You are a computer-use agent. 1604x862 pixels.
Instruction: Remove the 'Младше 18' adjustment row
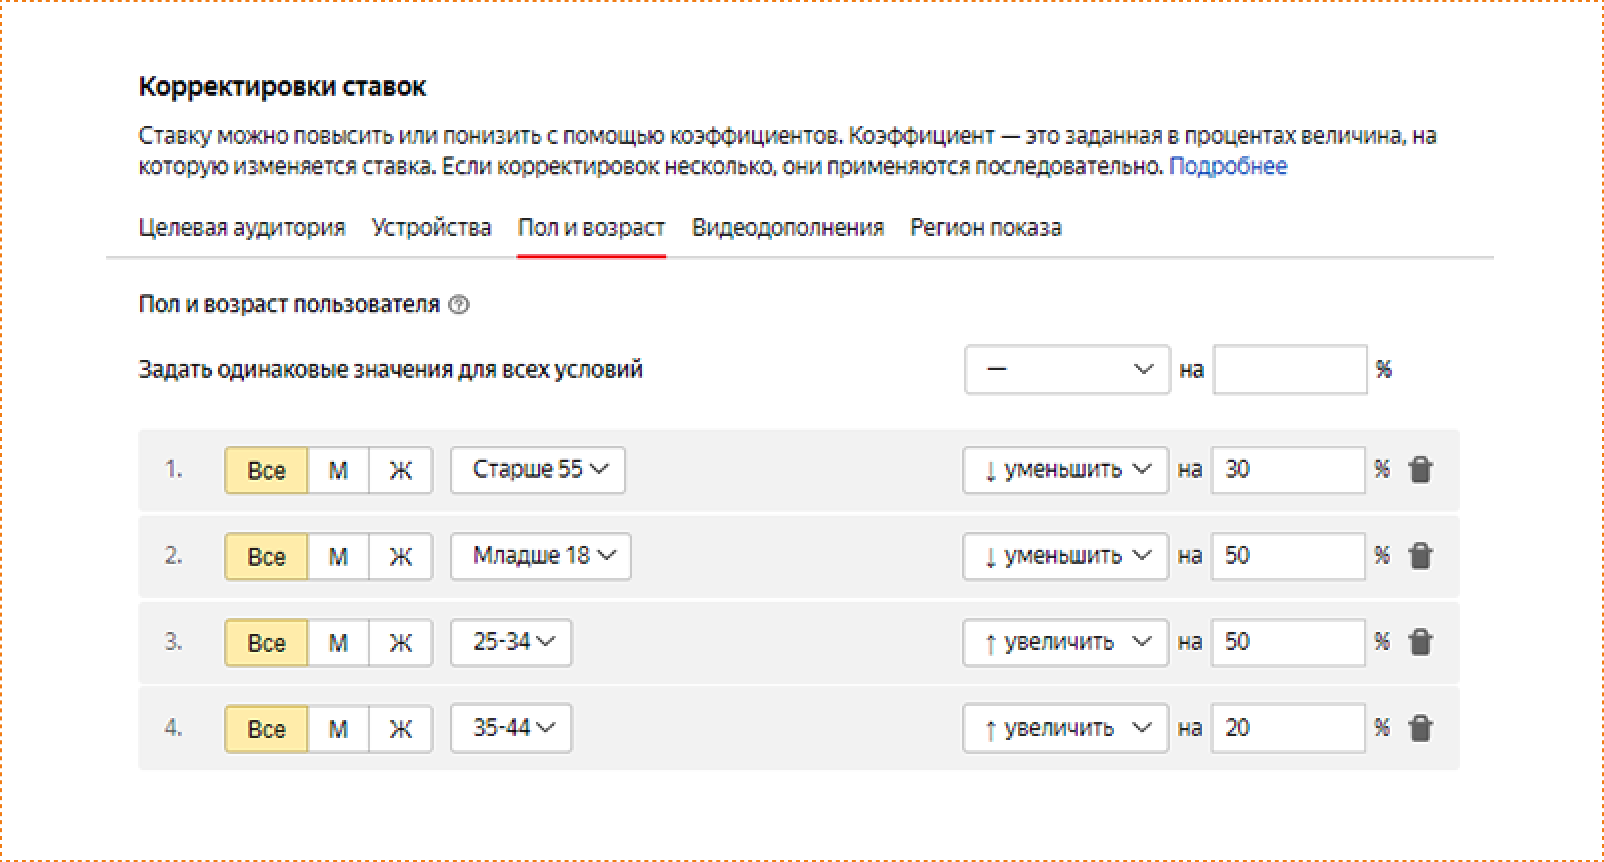click(x=1420, y=556)
